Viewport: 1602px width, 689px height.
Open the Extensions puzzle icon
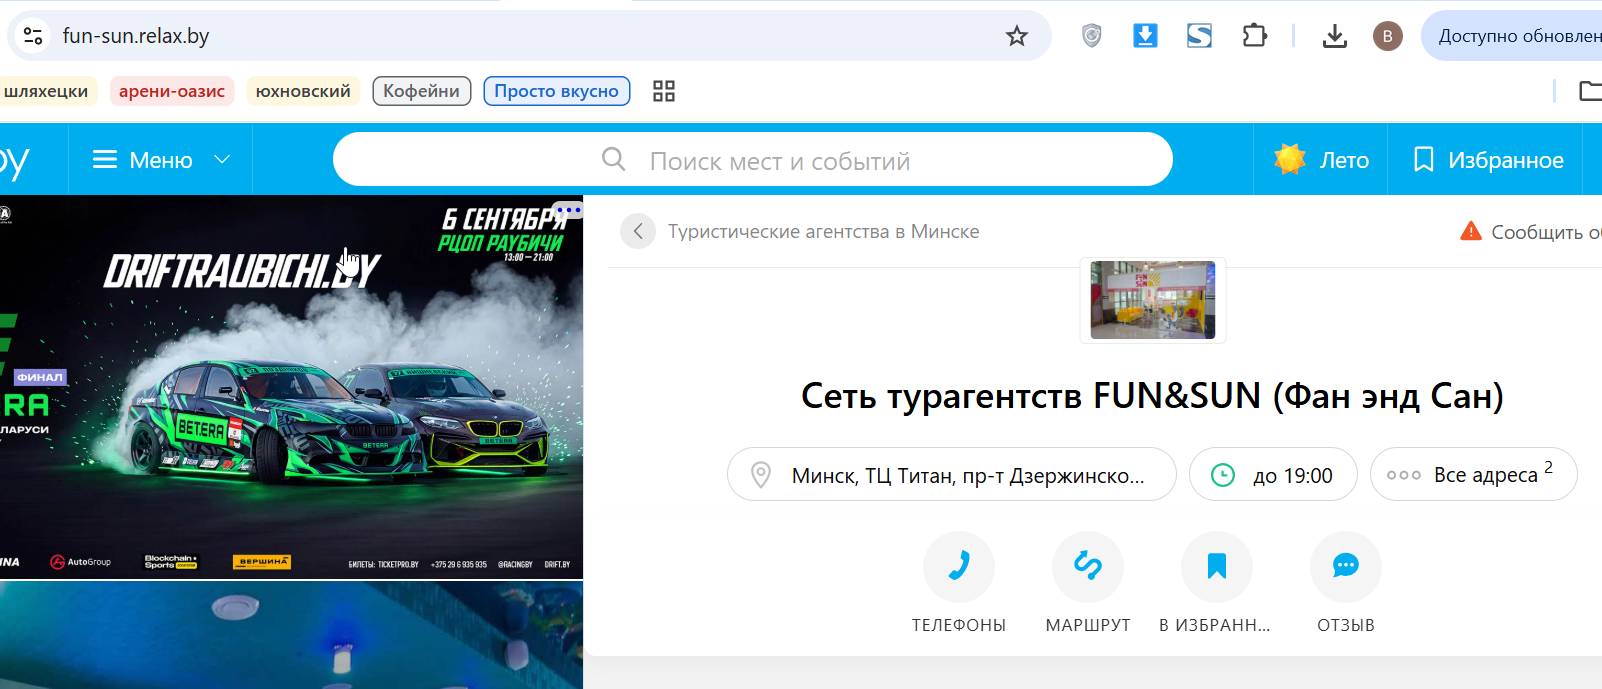[x=1254, y=36]
